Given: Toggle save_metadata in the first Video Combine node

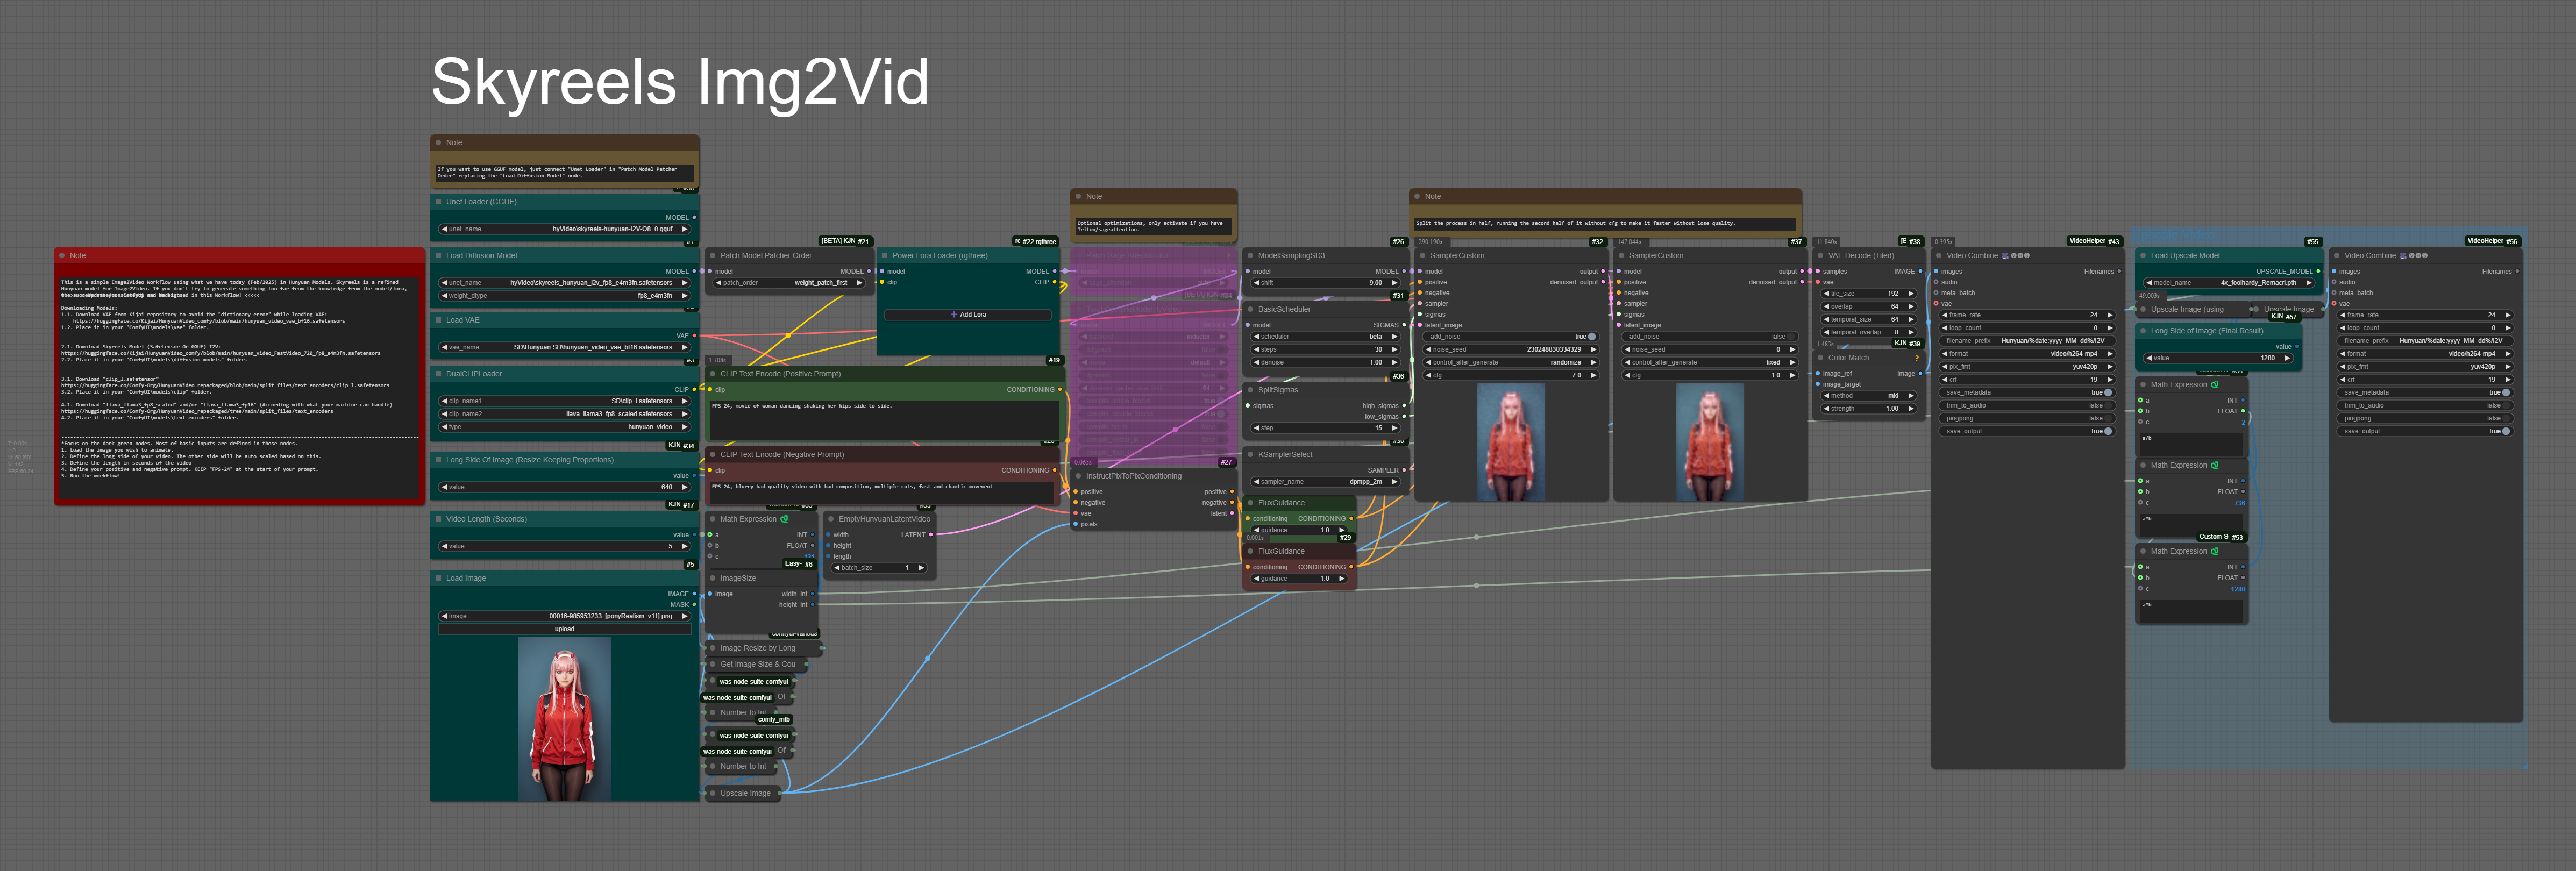Looking at the screenshot, I should coord(2108,393).
